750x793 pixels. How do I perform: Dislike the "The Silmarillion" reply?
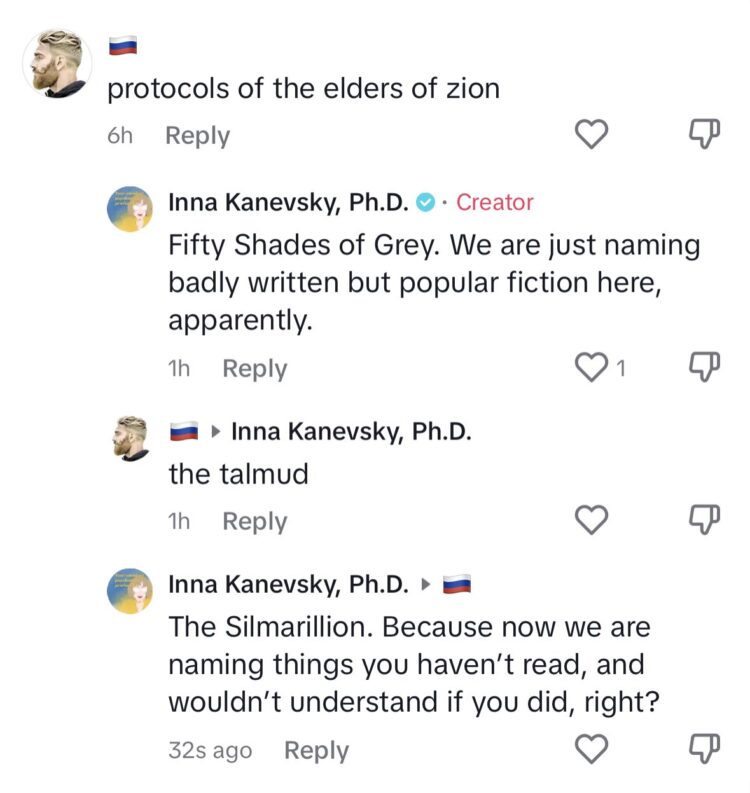pos(706,749)
